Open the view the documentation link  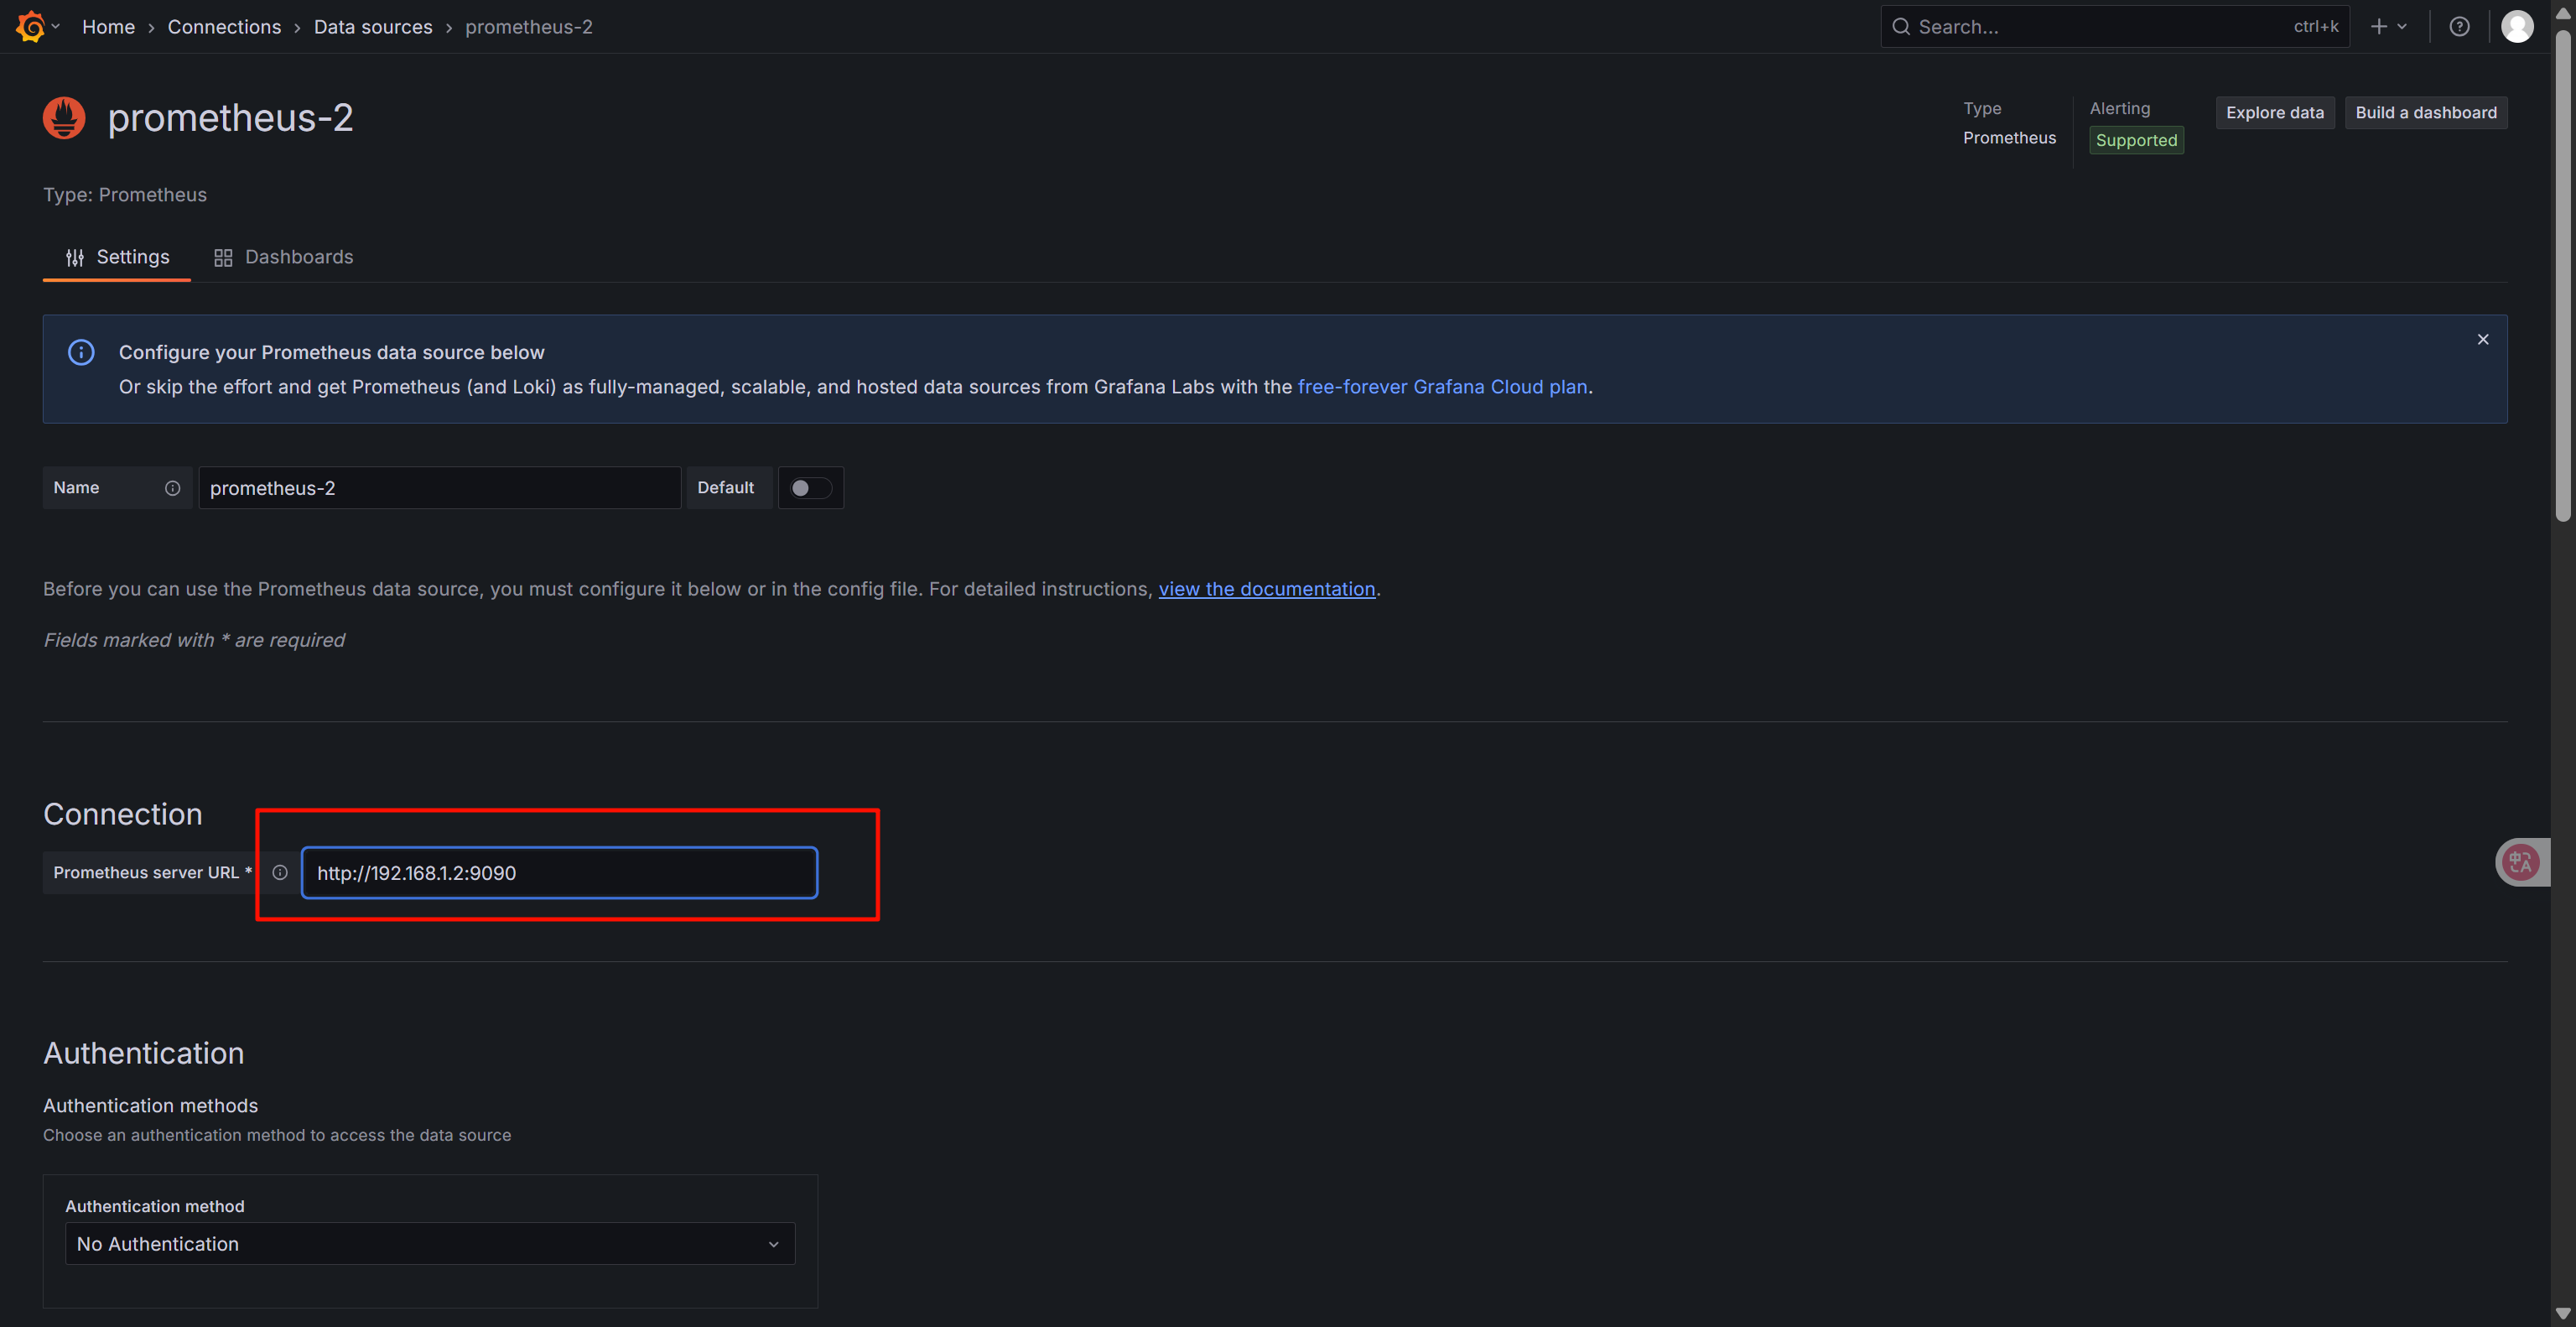pyautogui.click(x=1266, y=589)
